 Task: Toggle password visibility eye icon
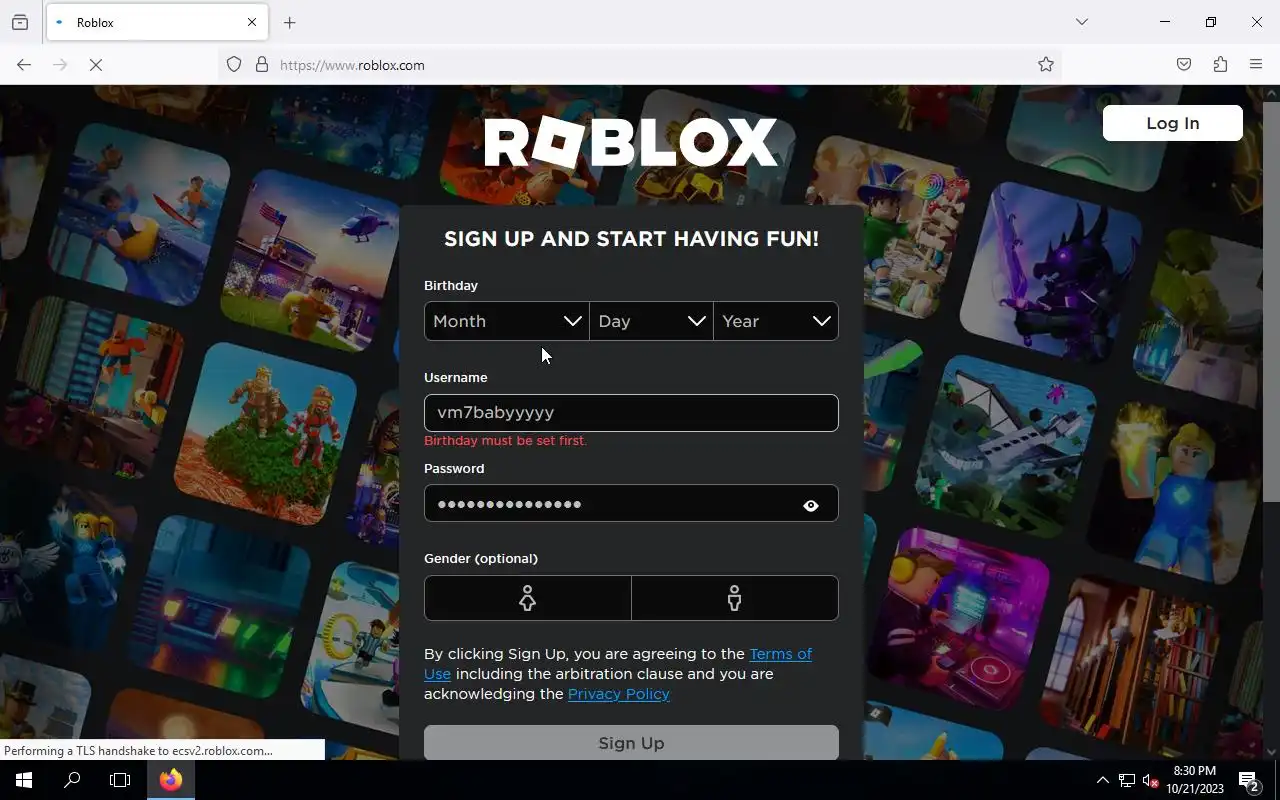tap(811, 505)
